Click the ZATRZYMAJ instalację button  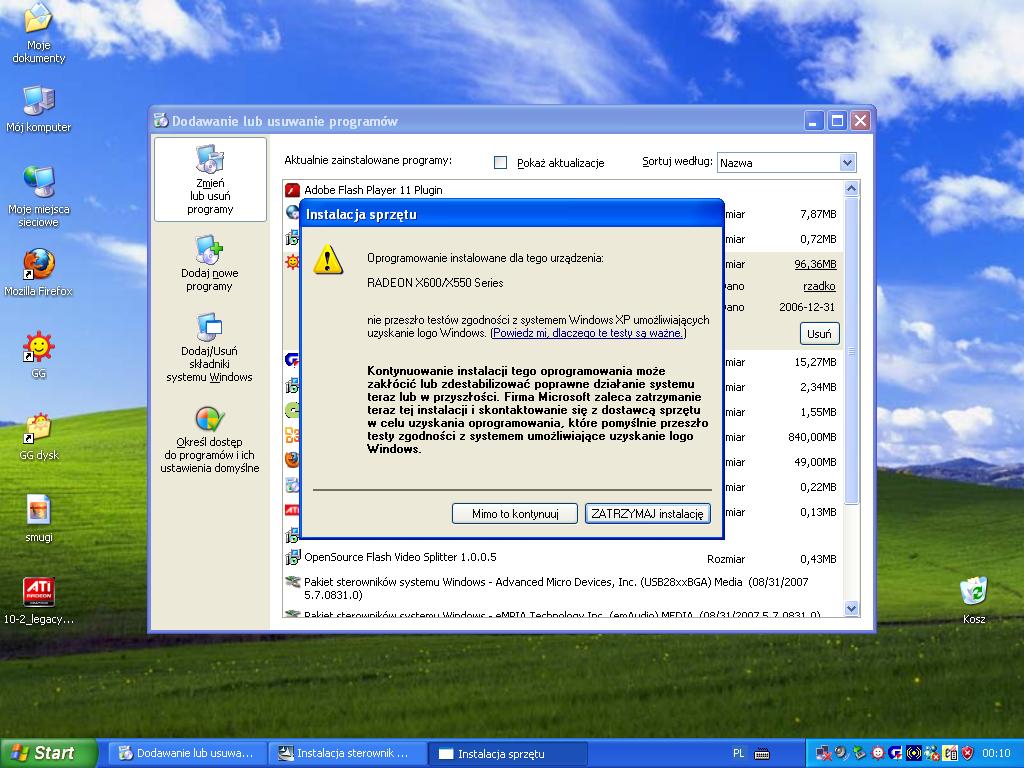[647, 514]
